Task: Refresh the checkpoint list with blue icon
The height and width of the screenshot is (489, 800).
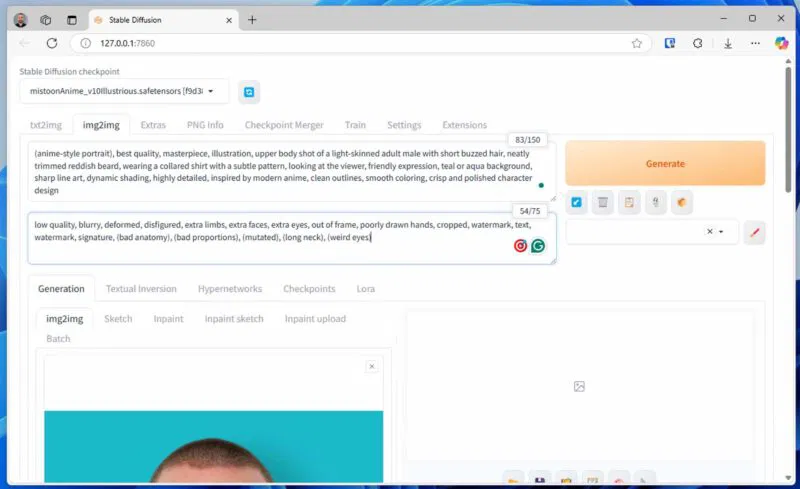Action: [249, 92]
